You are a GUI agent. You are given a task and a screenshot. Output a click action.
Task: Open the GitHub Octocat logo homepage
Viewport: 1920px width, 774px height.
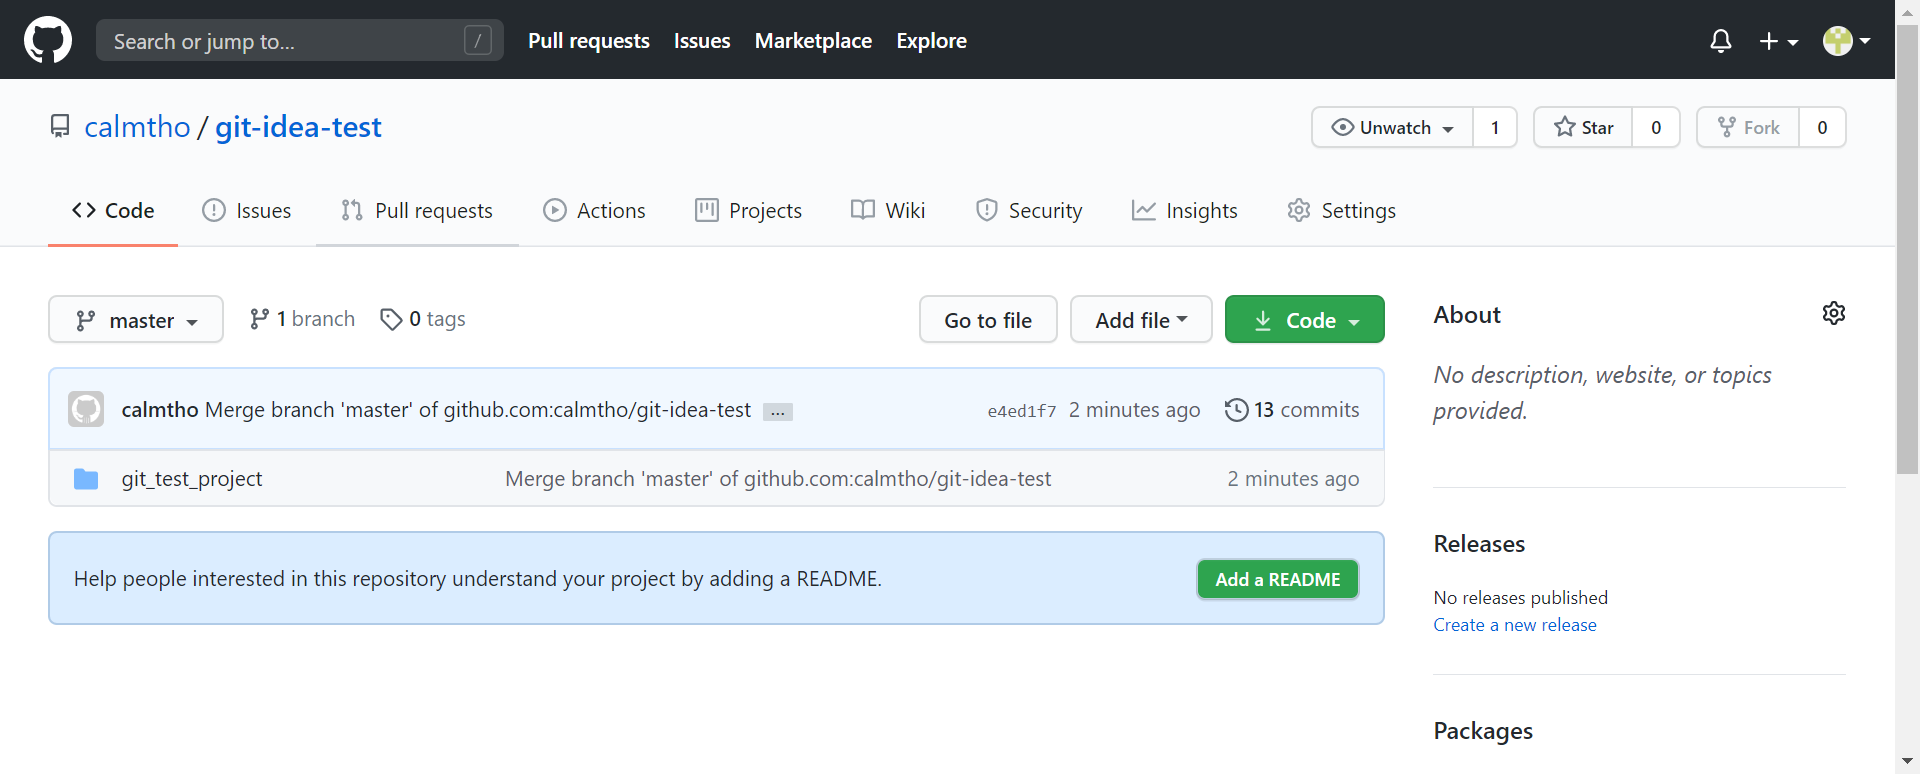pyautogui.click(x=48, y=40)
